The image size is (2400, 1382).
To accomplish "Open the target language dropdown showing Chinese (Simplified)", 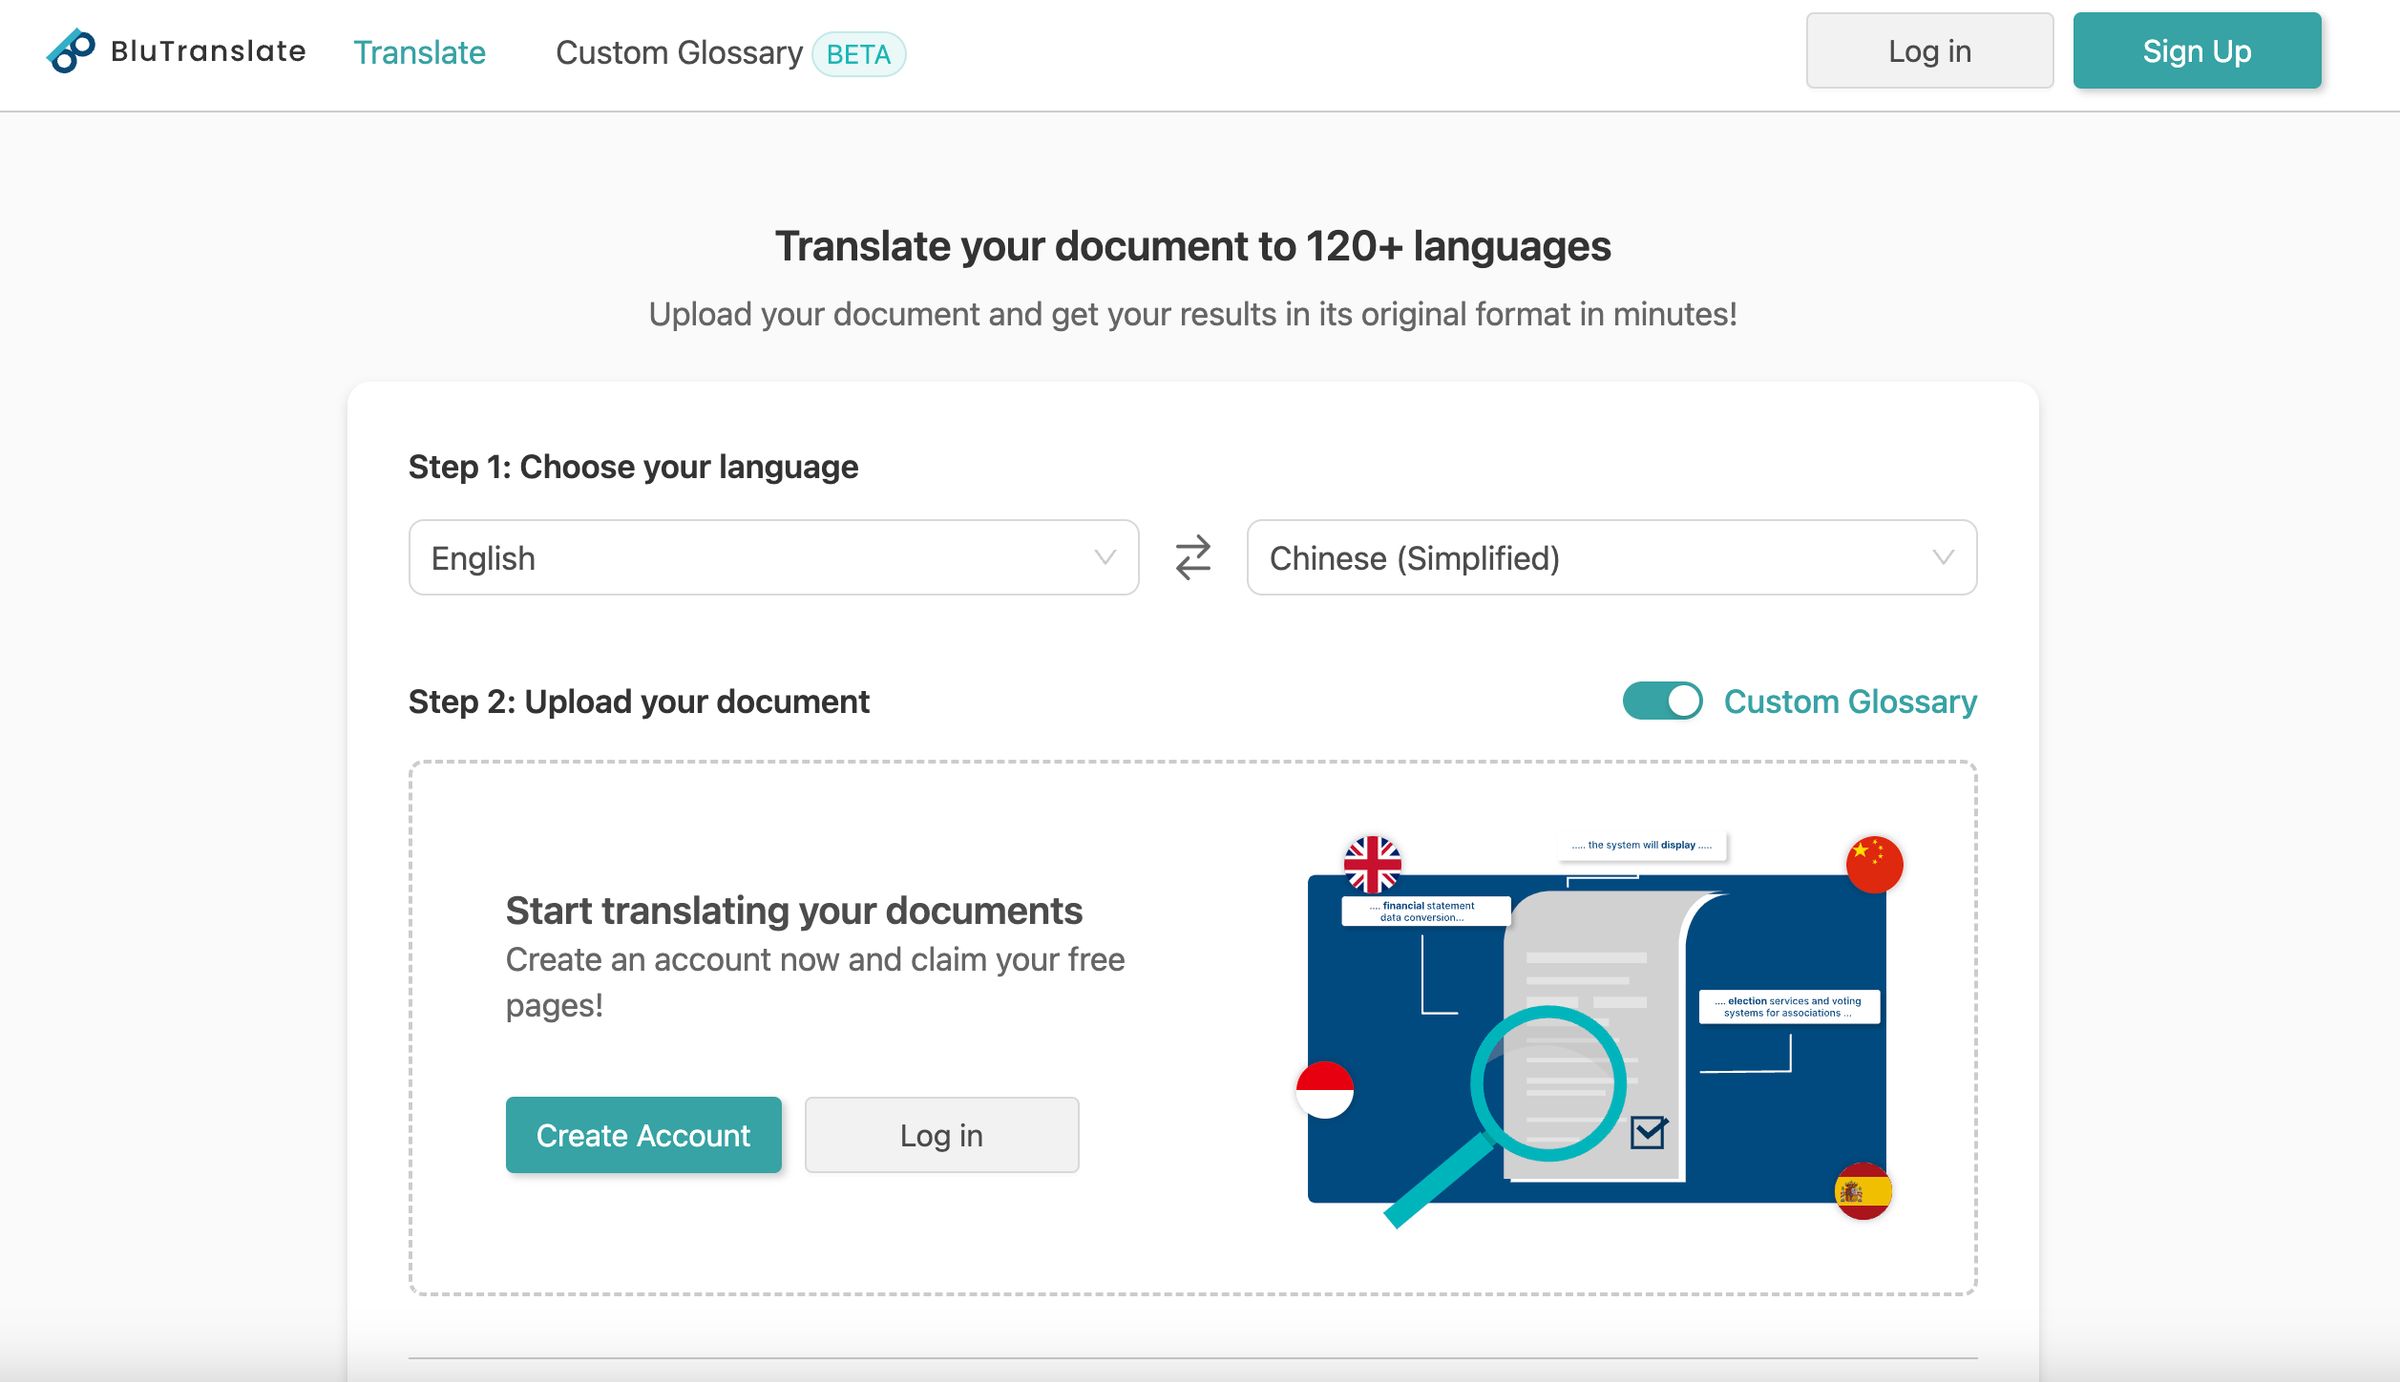I will click(1610, 558).
